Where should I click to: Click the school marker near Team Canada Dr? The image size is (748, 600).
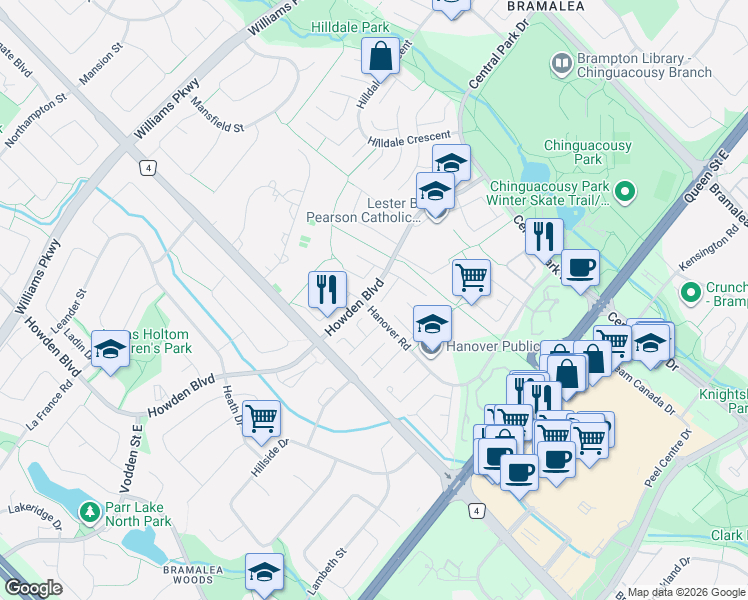point(650,342)
